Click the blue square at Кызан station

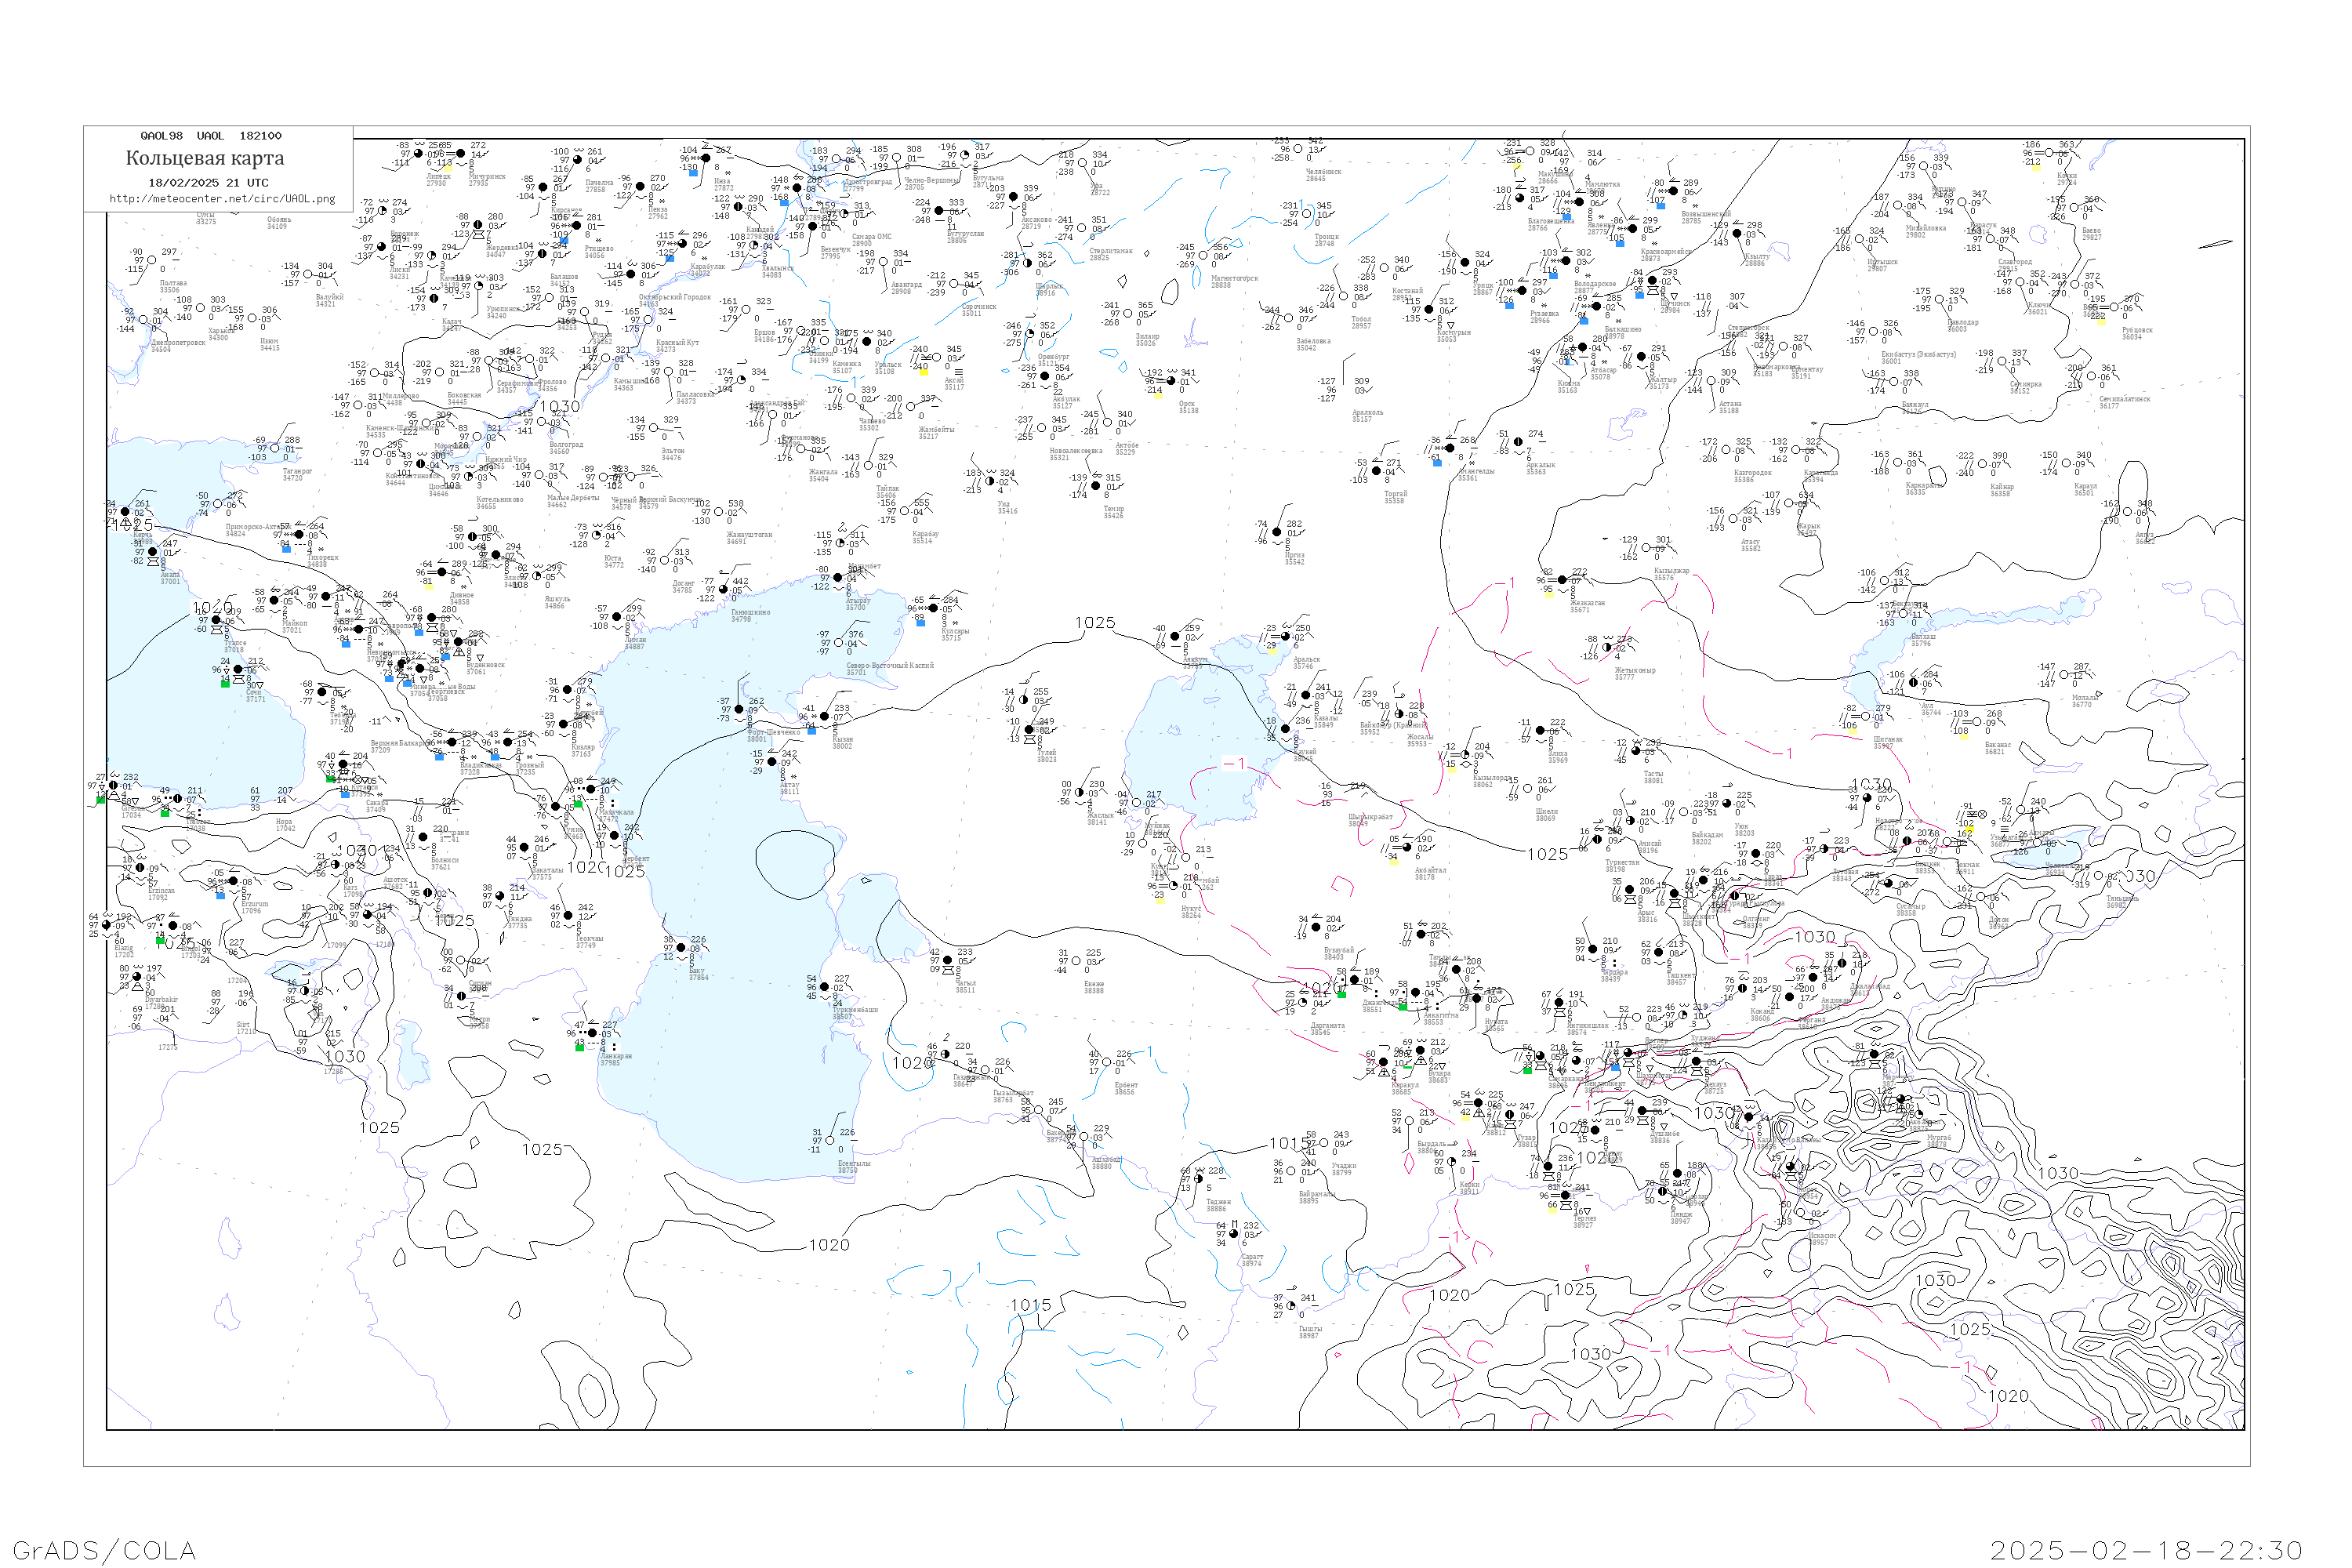[x=812, y=730]
